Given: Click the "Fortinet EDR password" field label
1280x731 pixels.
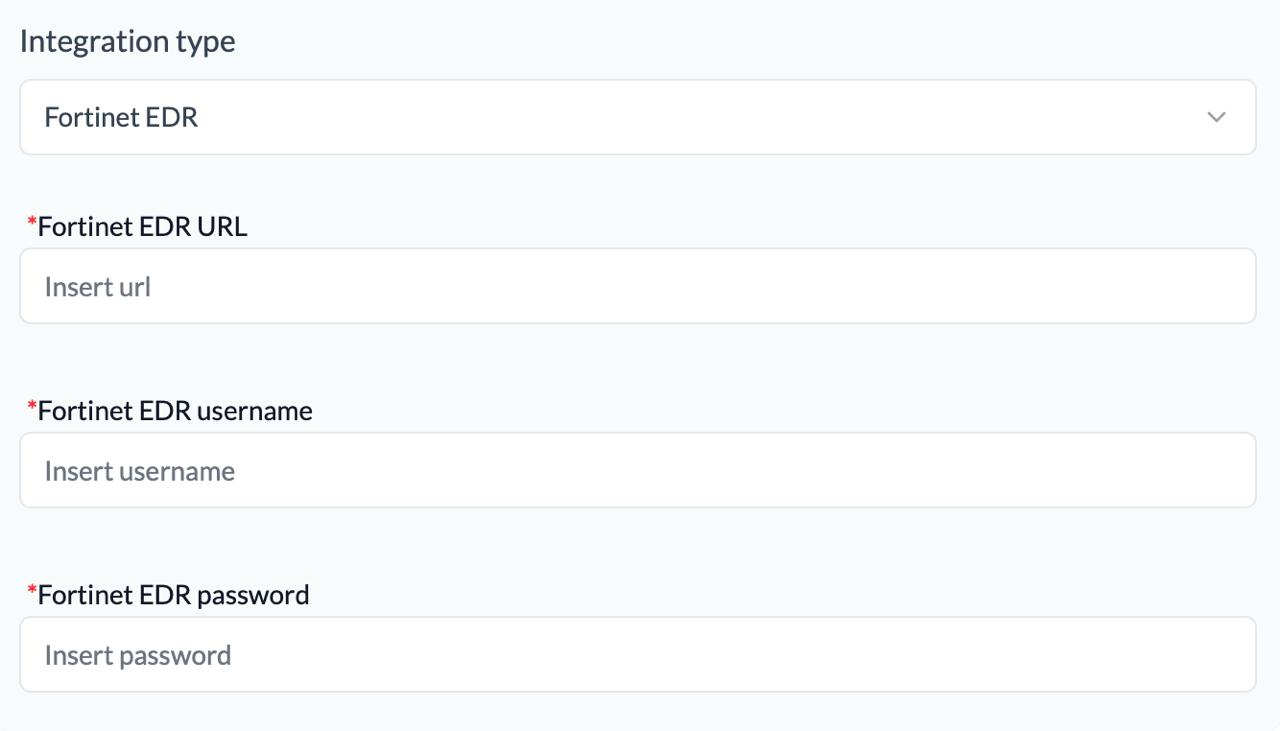Looking at the screenshot, I should 173,595.
